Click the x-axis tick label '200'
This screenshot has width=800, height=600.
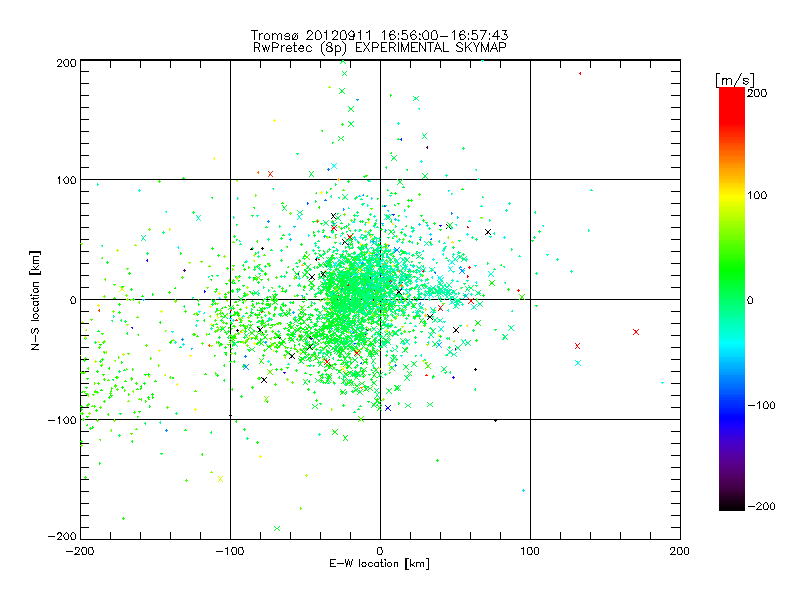pyautogui.click(x=680, y=551)
